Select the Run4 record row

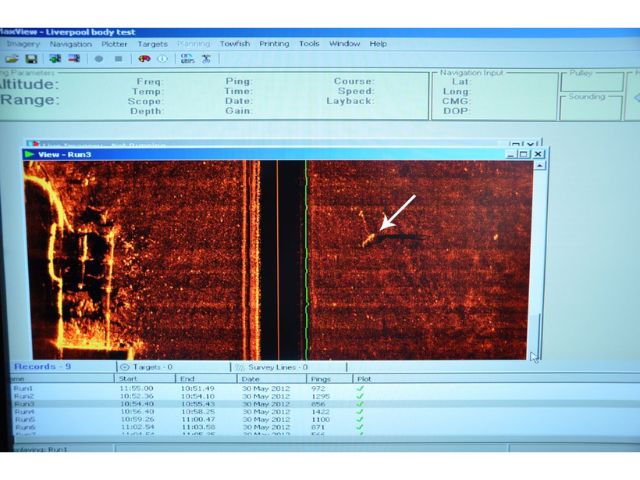tap(325, 412)
